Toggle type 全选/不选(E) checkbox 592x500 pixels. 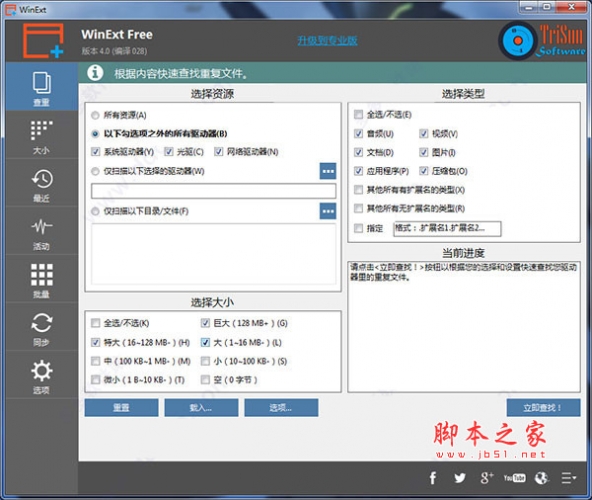coord(358,114)
